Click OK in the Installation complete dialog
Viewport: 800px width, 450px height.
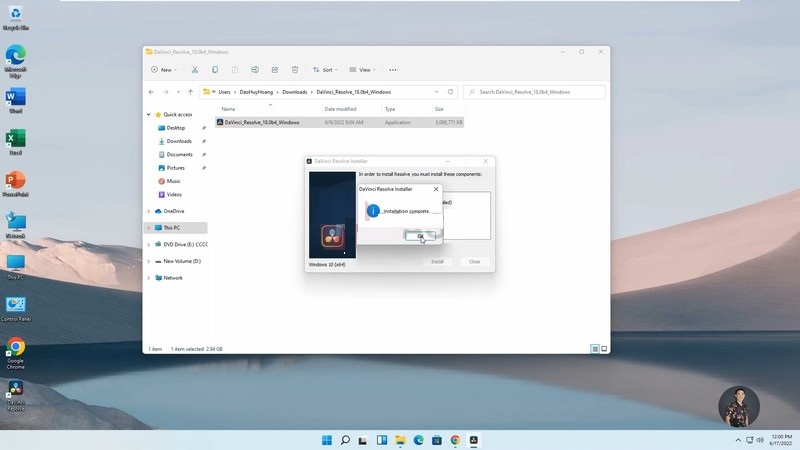point(420,236)
